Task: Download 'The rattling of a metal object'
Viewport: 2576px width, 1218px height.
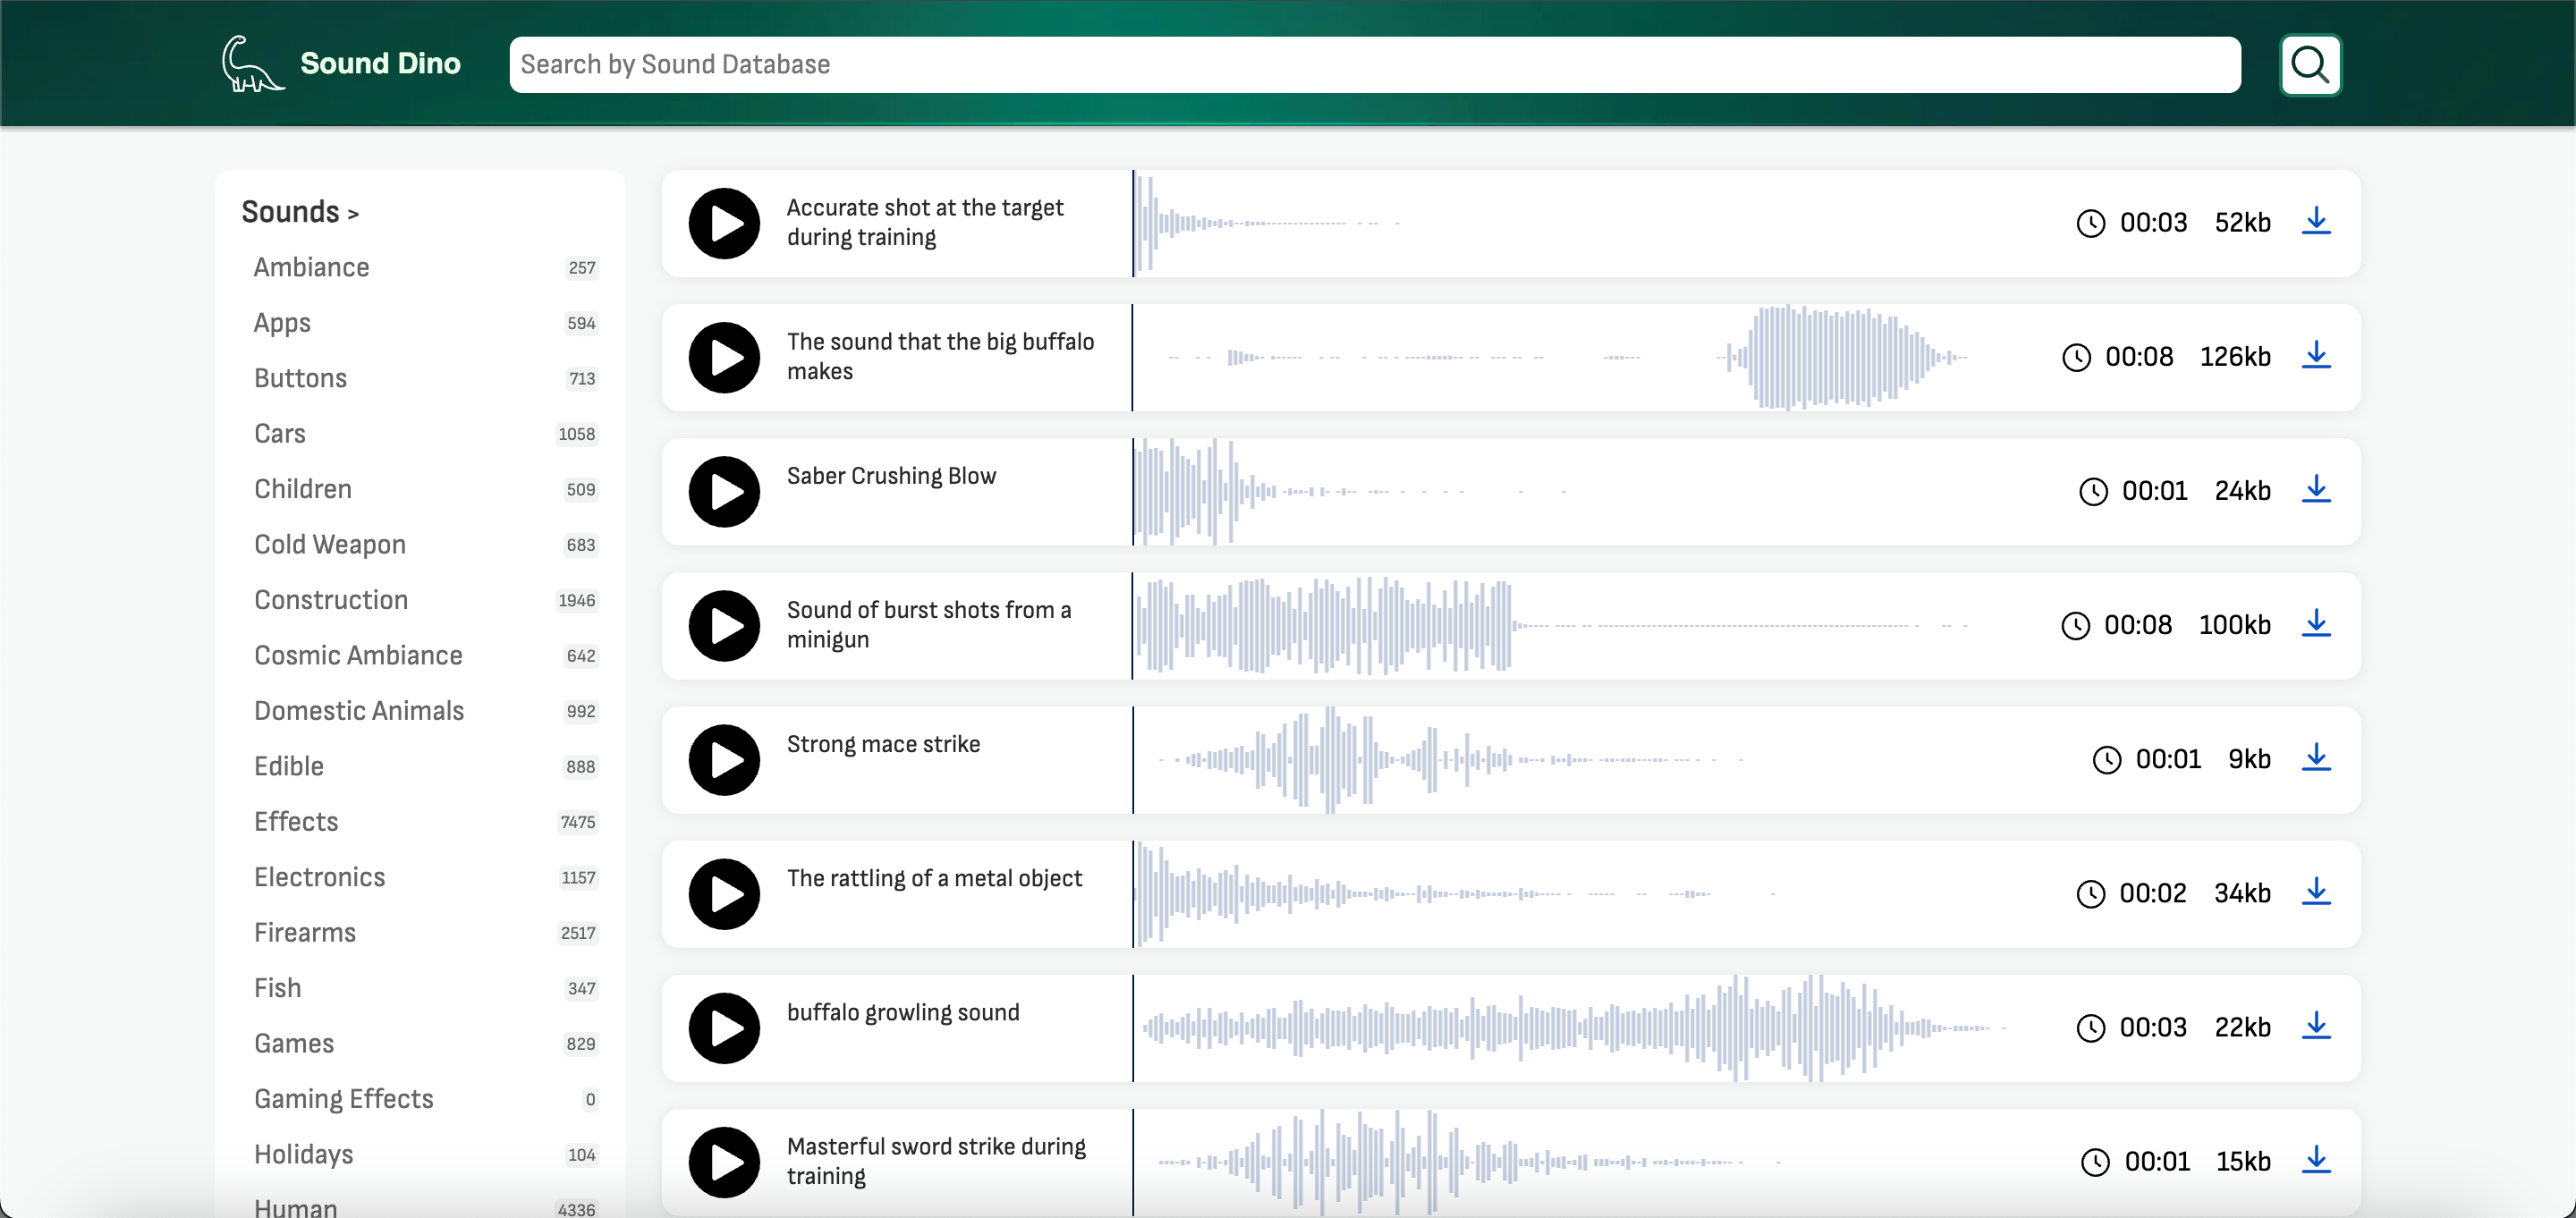Action: coord(2315,892)
